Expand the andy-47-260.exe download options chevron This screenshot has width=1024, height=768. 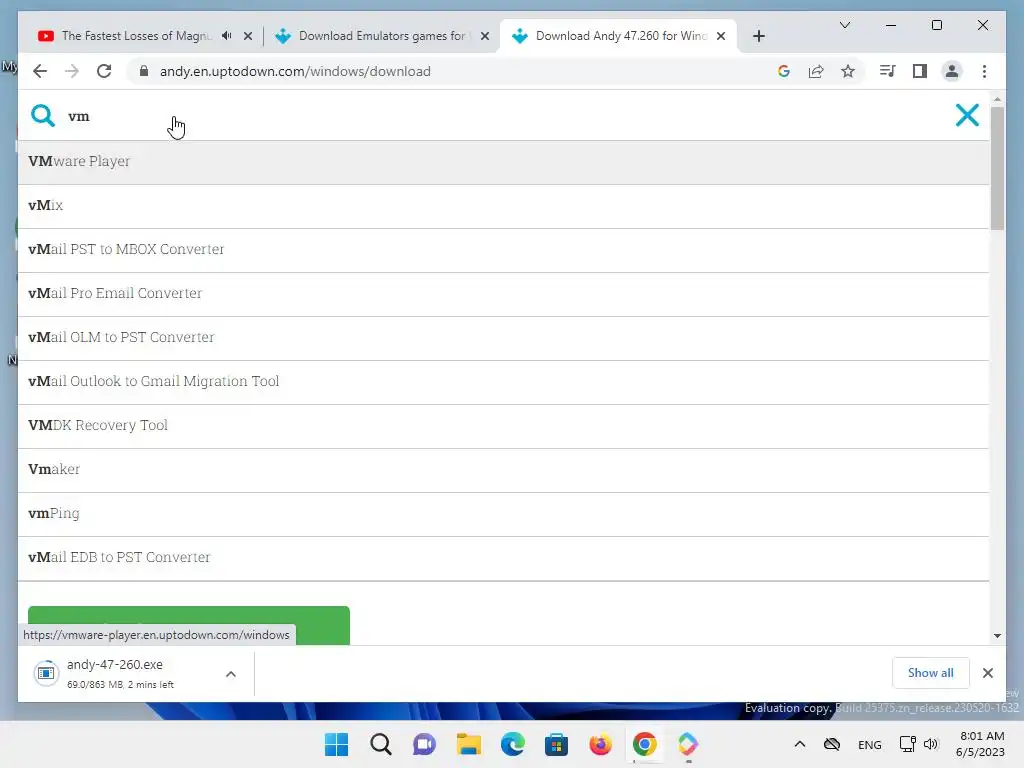tap(231, 674)
